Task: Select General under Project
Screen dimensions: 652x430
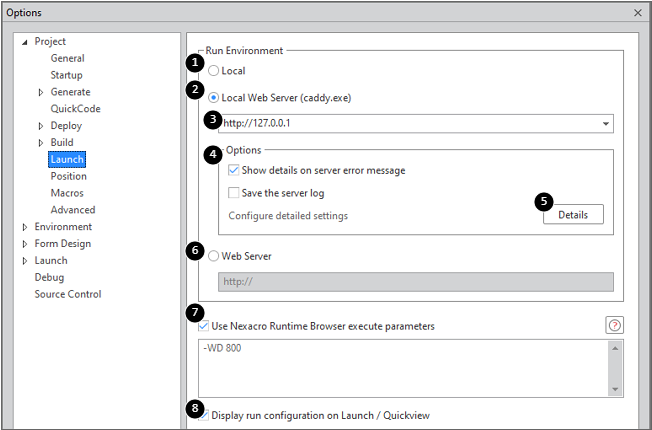Action: coord(67,58)
